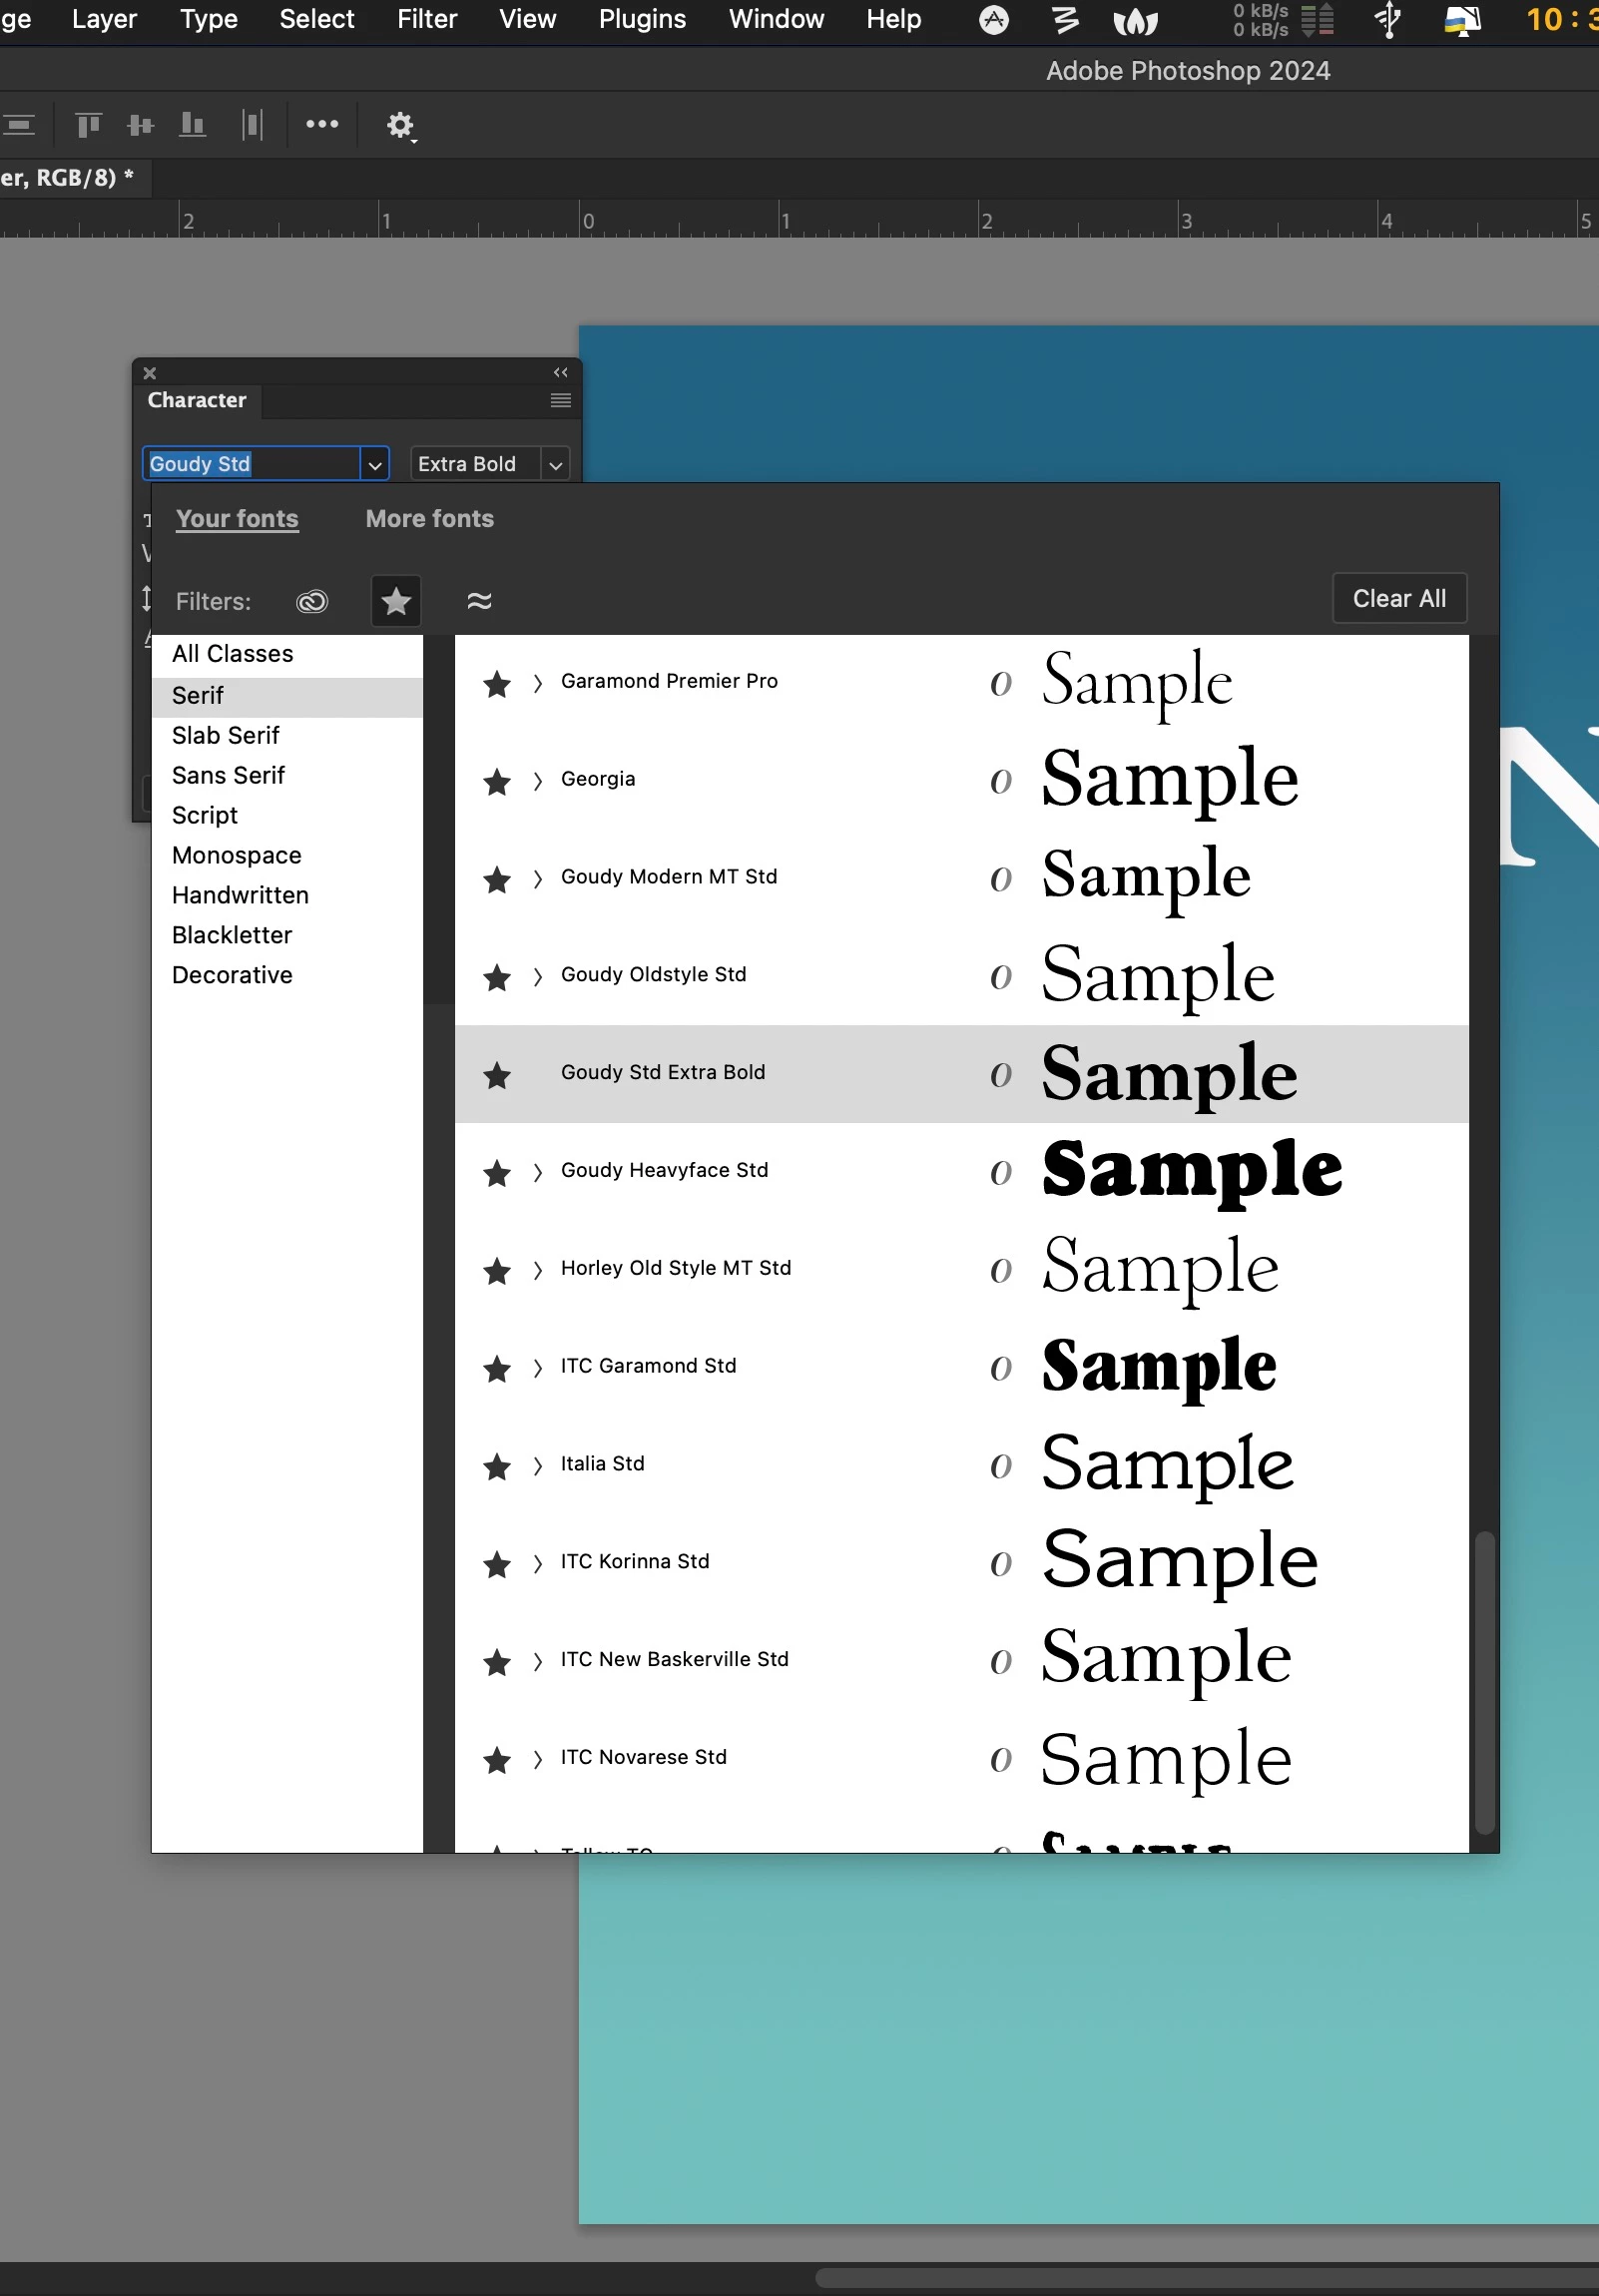Select the document tab ending RGB/8
The height and width of the screenshot is (2296, 1599).
(x=75, y=178)
